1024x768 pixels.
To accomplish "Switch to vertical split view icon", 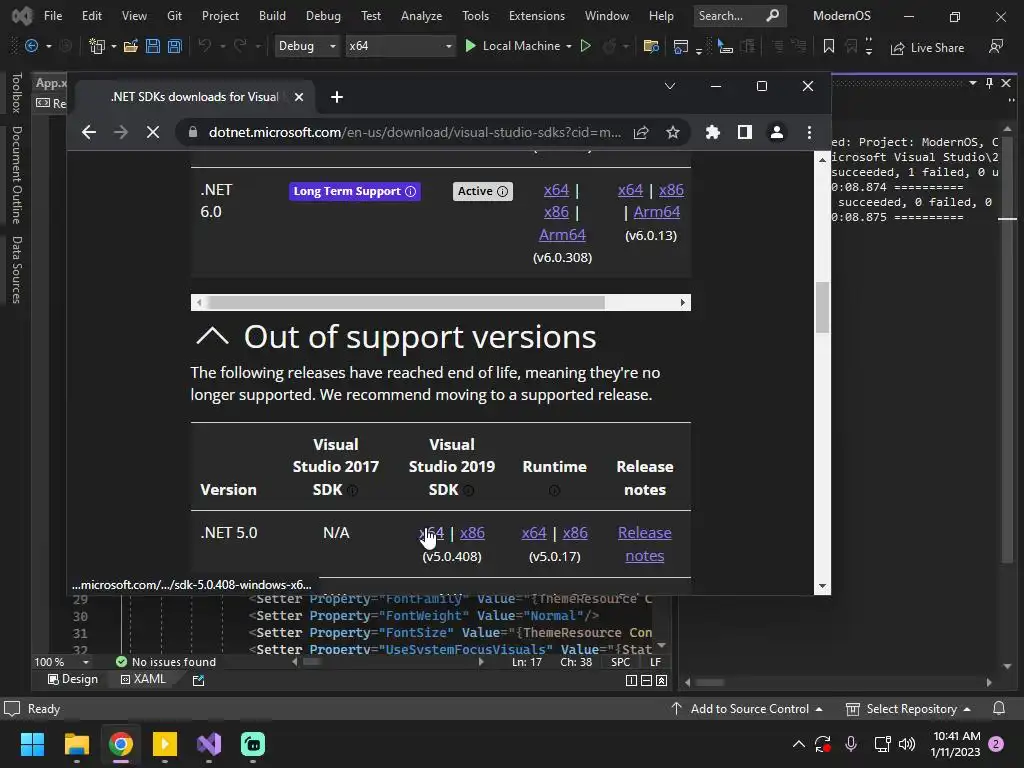I will 632,680.
